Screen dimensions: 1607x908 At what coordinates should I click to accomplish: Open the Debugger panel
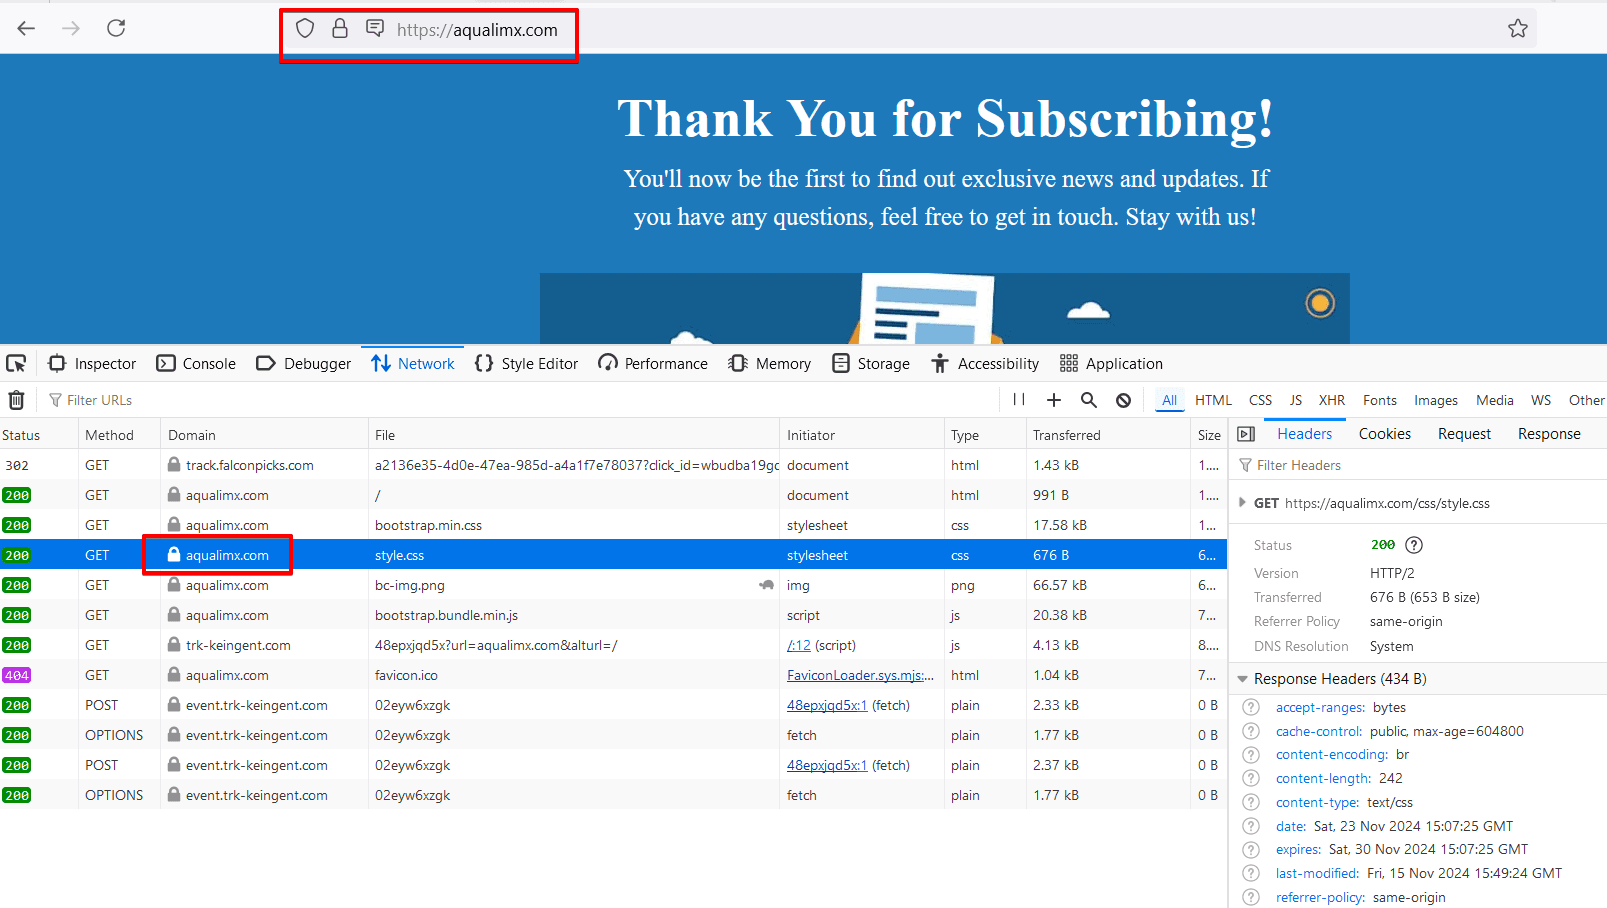303,363
